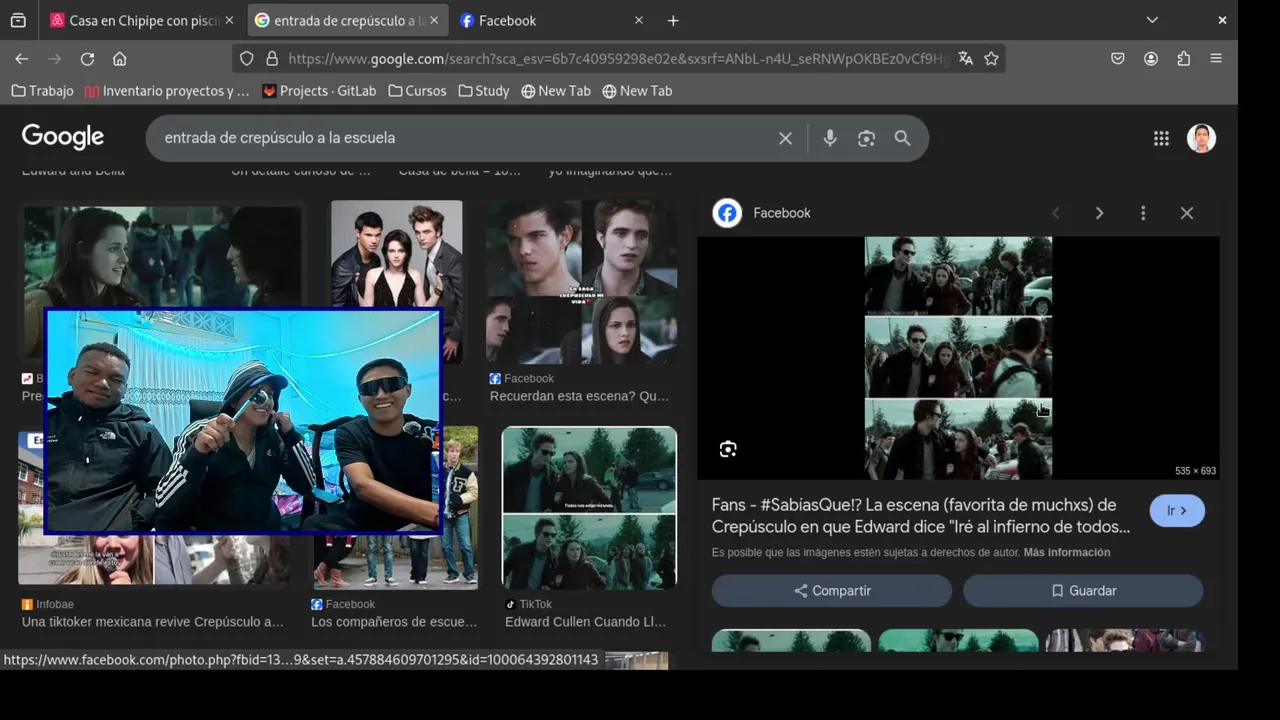
Task: Save the image with Guardar button
Action: [x=1083, y=591]
